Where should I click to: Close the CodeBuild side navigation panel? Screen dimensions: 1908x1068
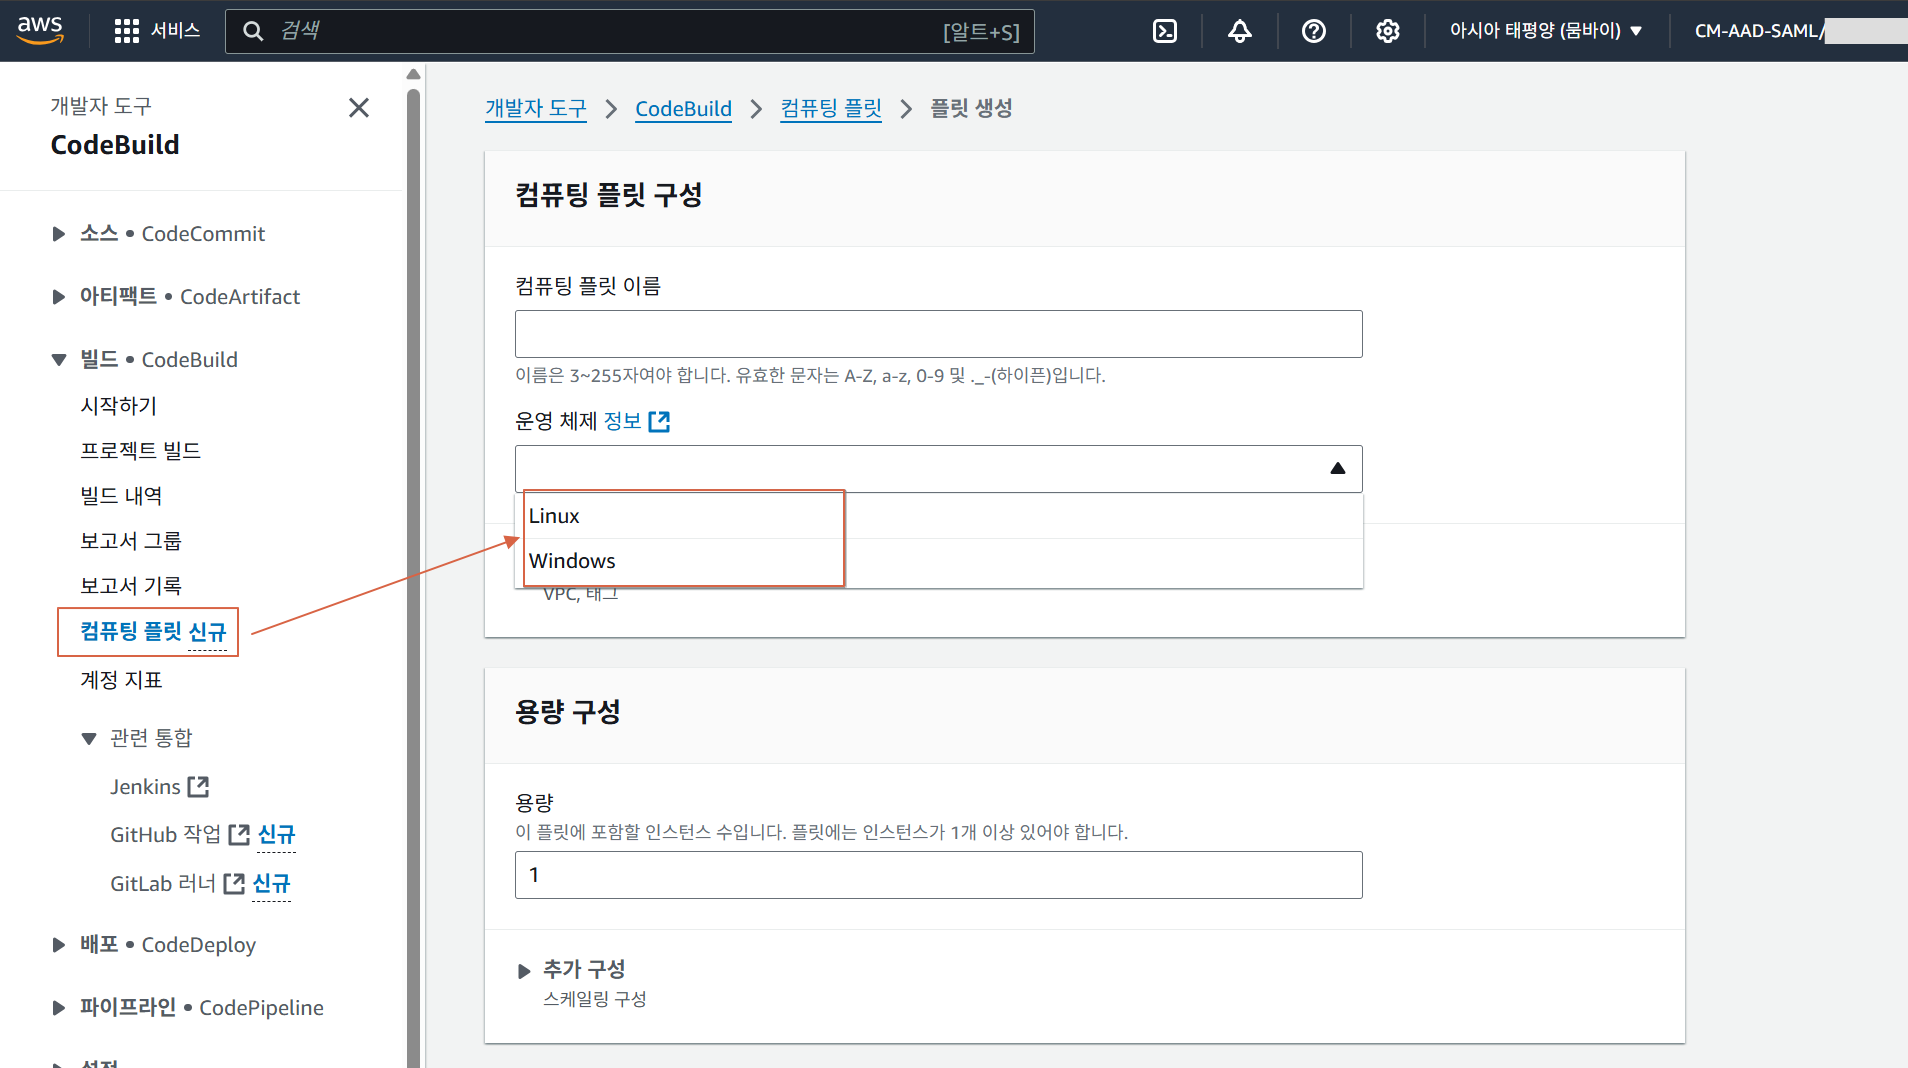tap(359, 108)
